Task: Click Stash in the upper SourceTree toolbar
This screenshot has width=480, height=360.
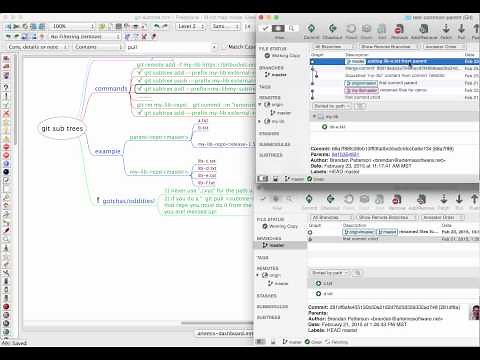Action: point(366,31)
